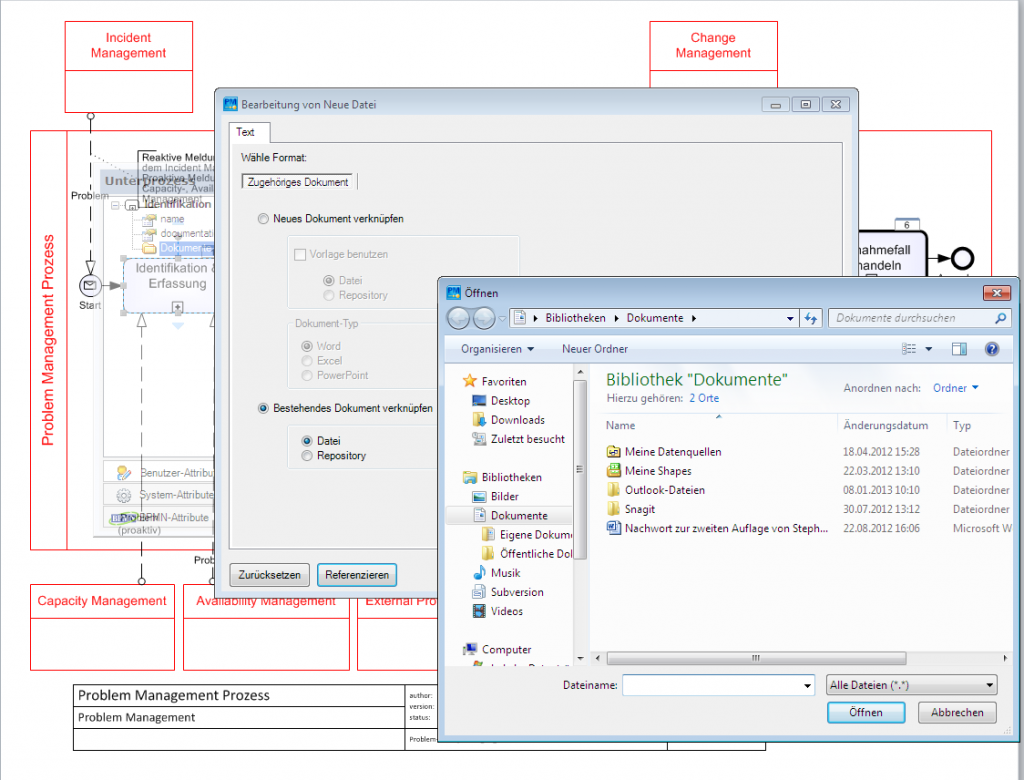1024x780 pixels.
Task: Select the Bibliotheken icon in navigation pane
Action: click(x=470, y=478)
